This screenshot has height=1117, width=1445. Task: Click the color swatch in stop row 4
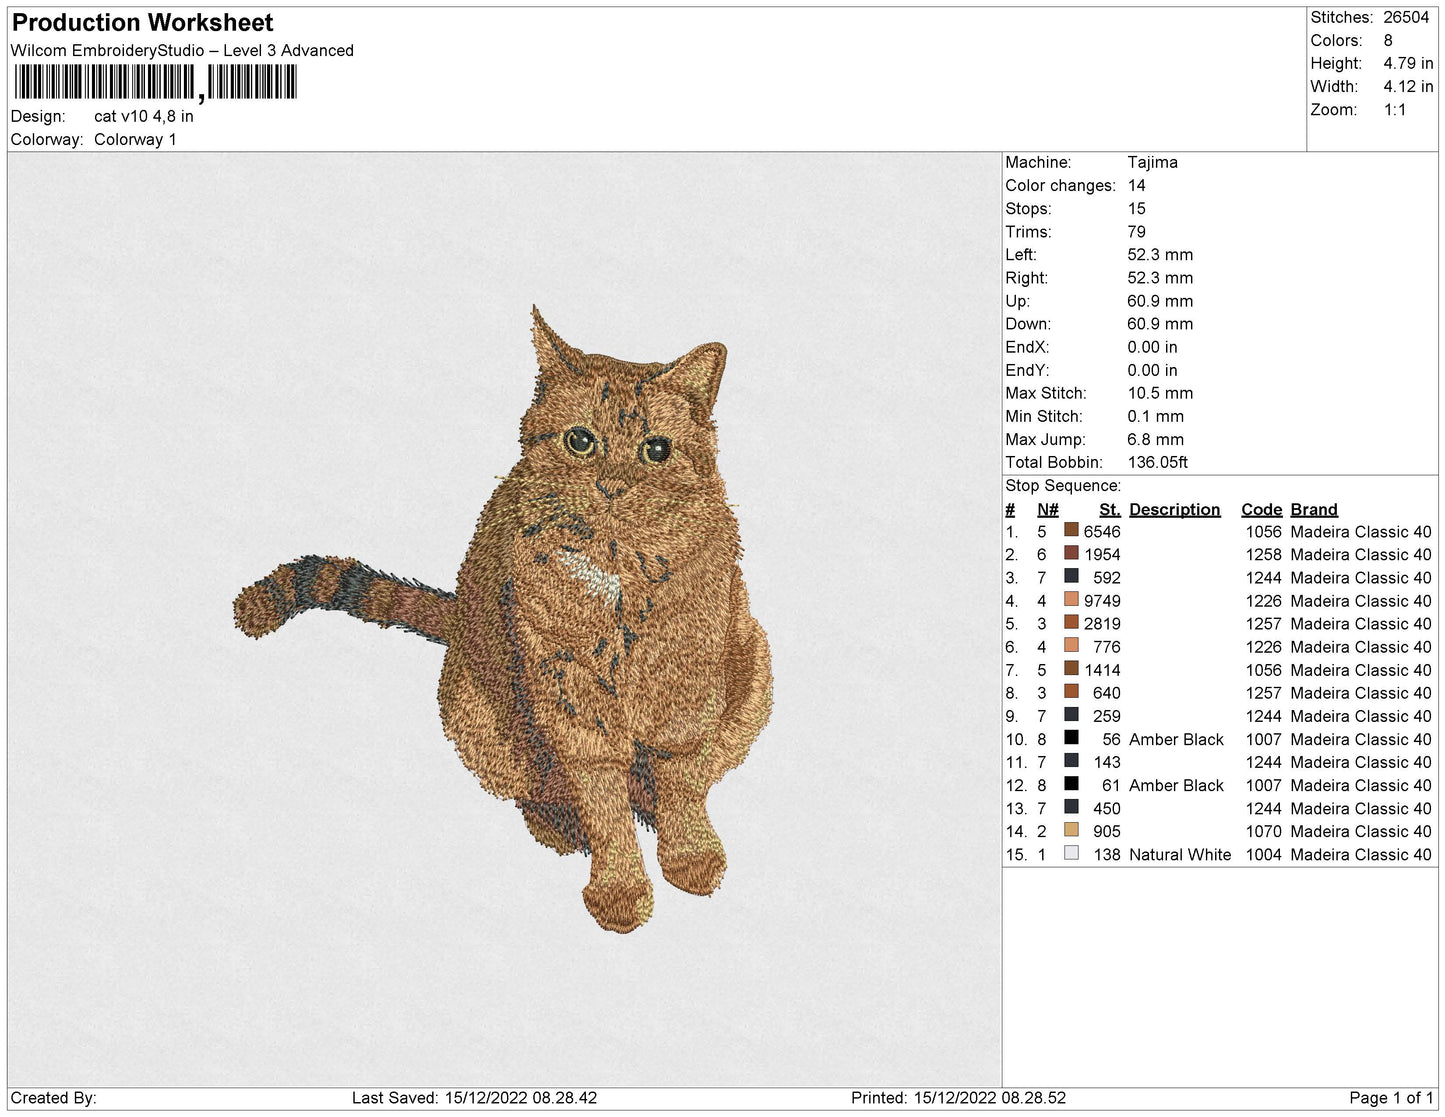pos(1071,600)
